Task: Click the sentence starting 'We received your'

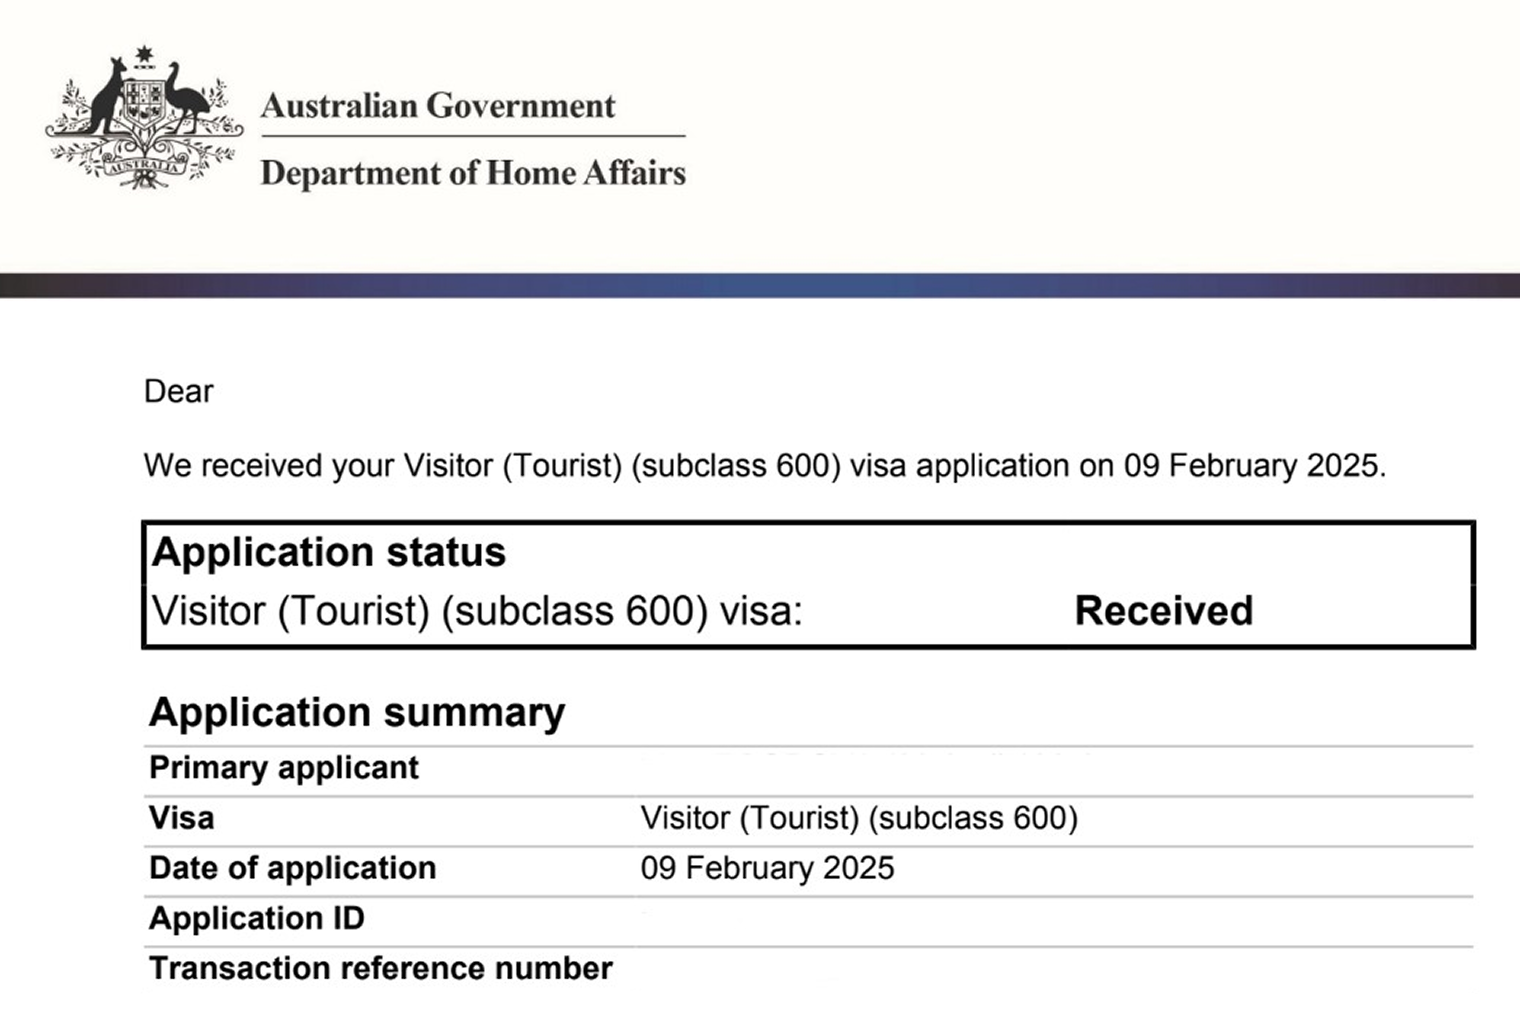Action: 764,466
